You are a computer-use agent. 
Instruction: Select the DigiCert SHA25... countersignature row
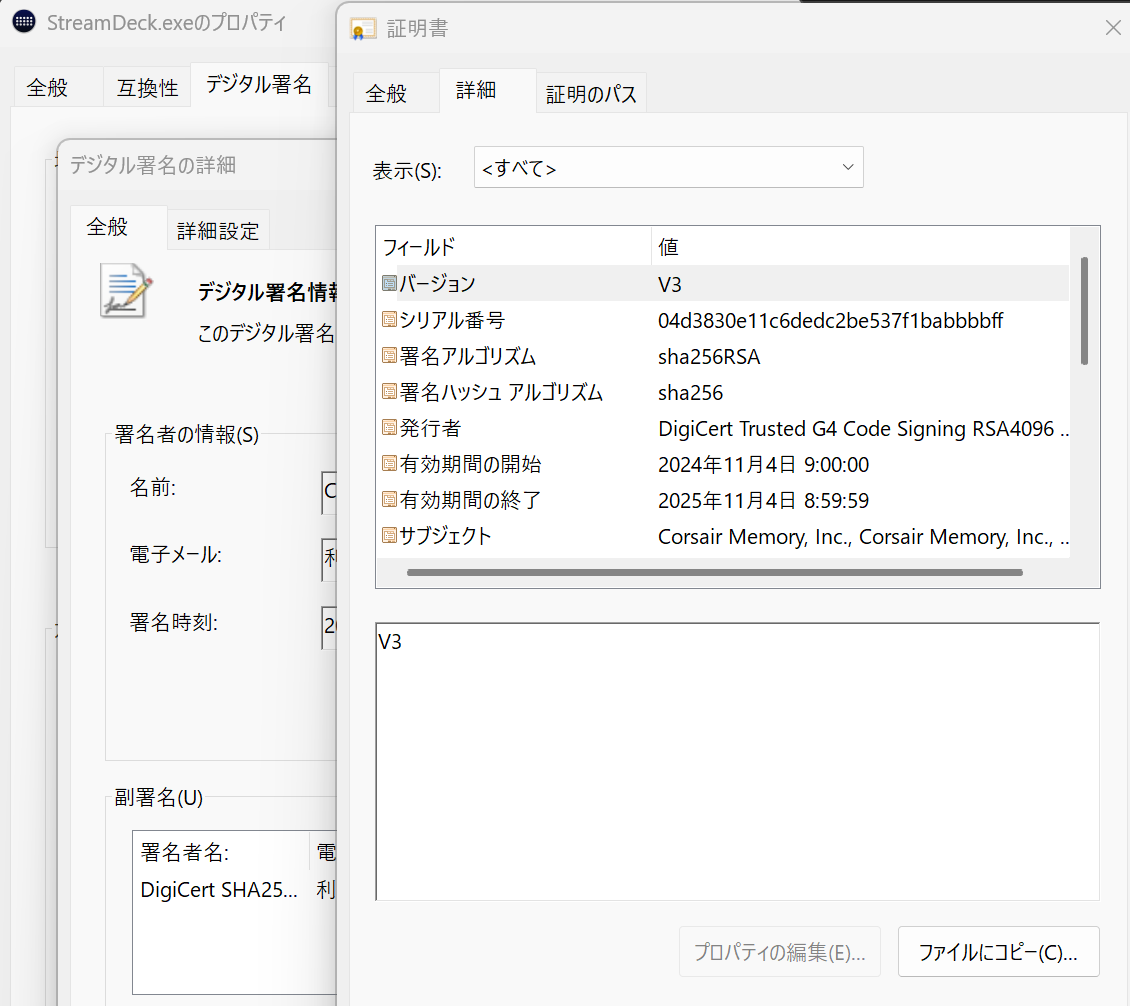pos(236,890)
